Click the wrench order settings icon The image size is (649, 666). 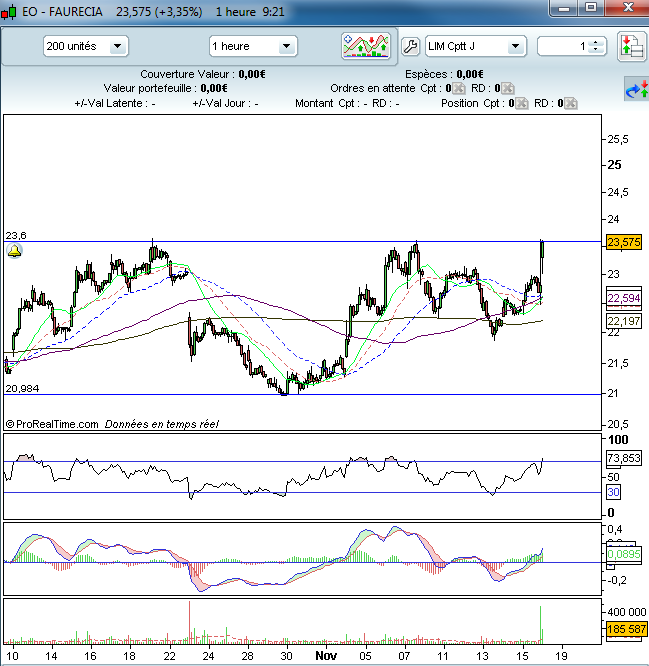point(410,46)
